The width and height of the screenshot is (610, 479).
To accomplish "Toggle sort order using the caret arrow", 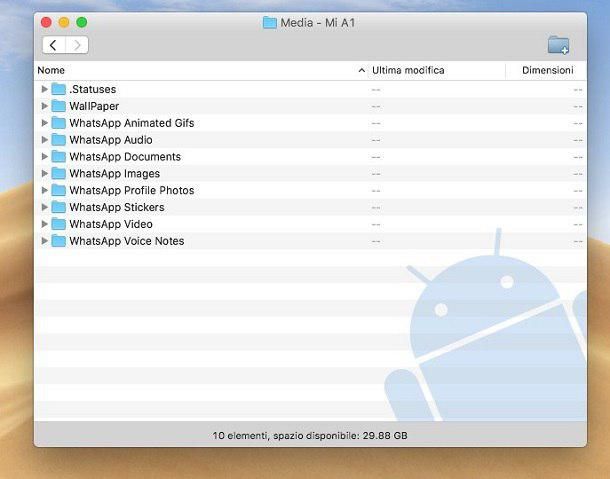I will coord(361,70).
